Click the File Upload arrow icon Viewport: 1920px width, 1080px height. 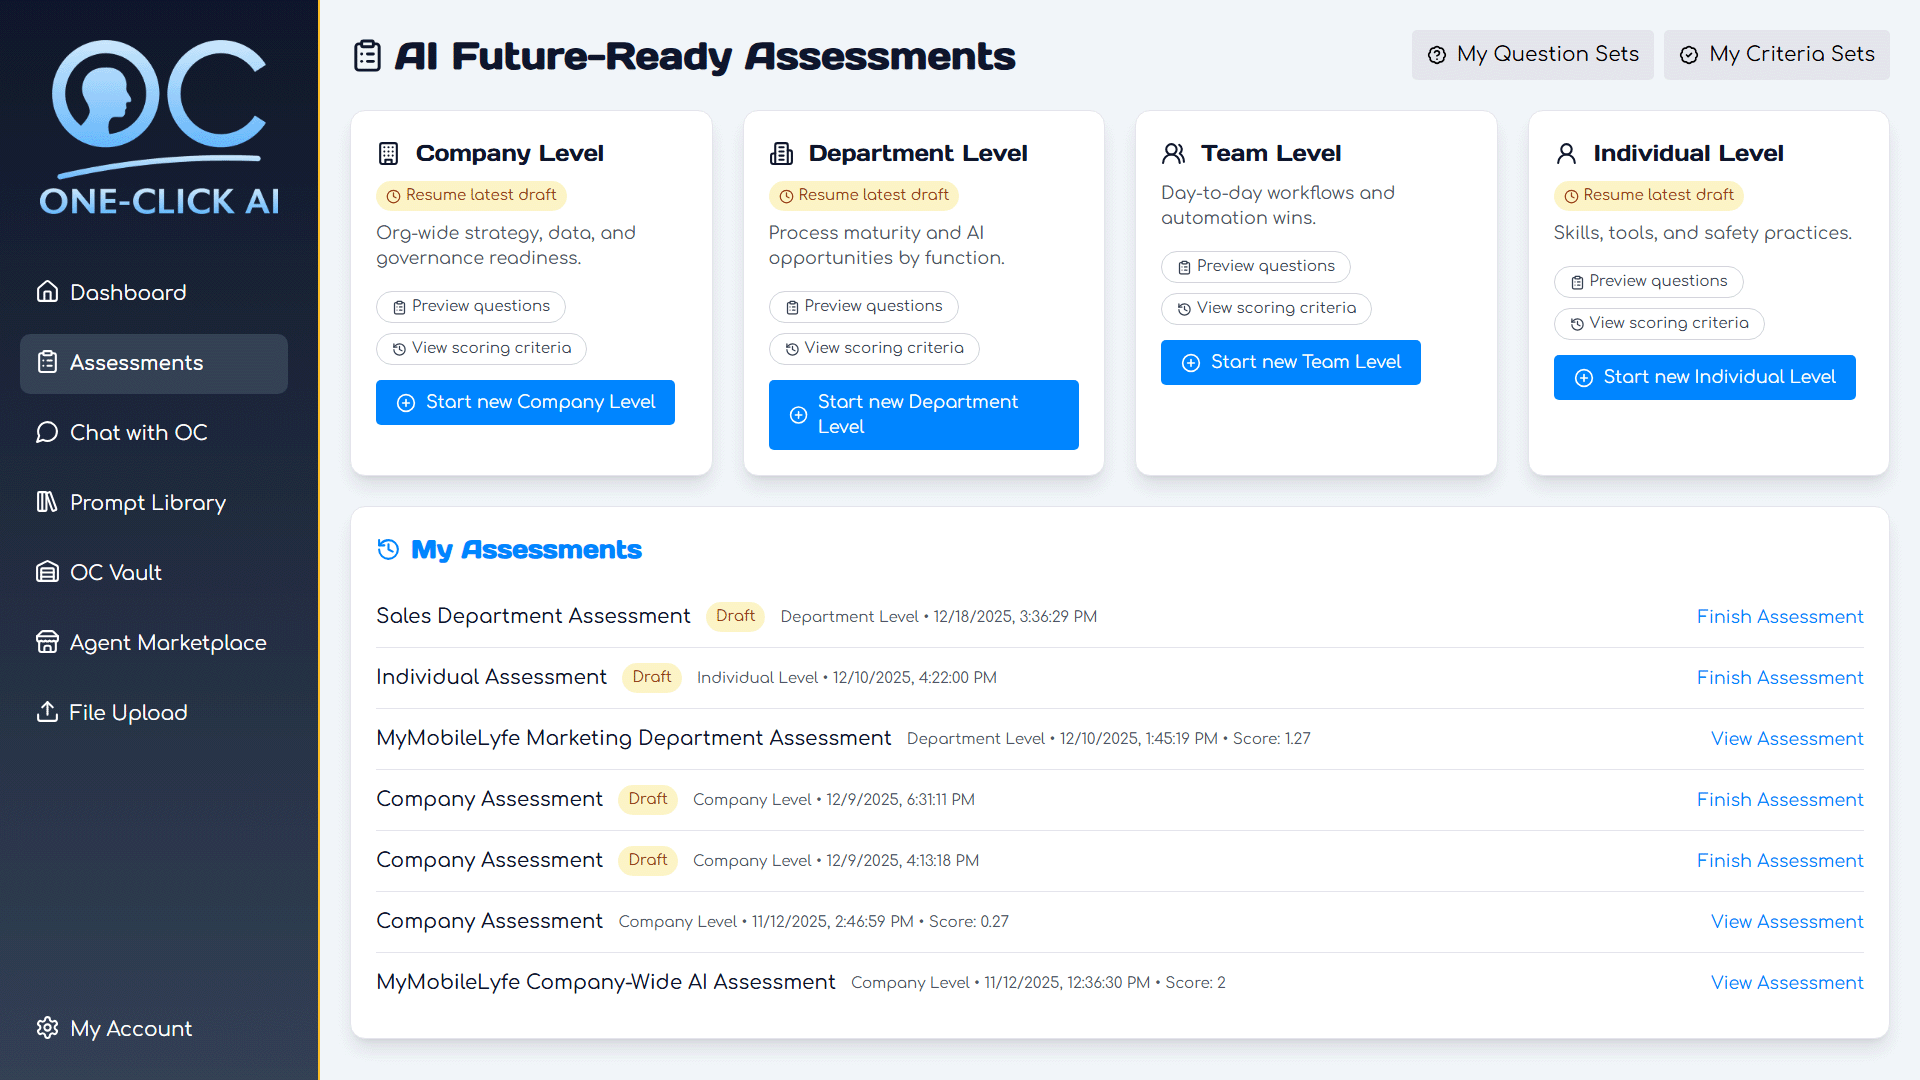pyautogui.click(x=47, y=712)
